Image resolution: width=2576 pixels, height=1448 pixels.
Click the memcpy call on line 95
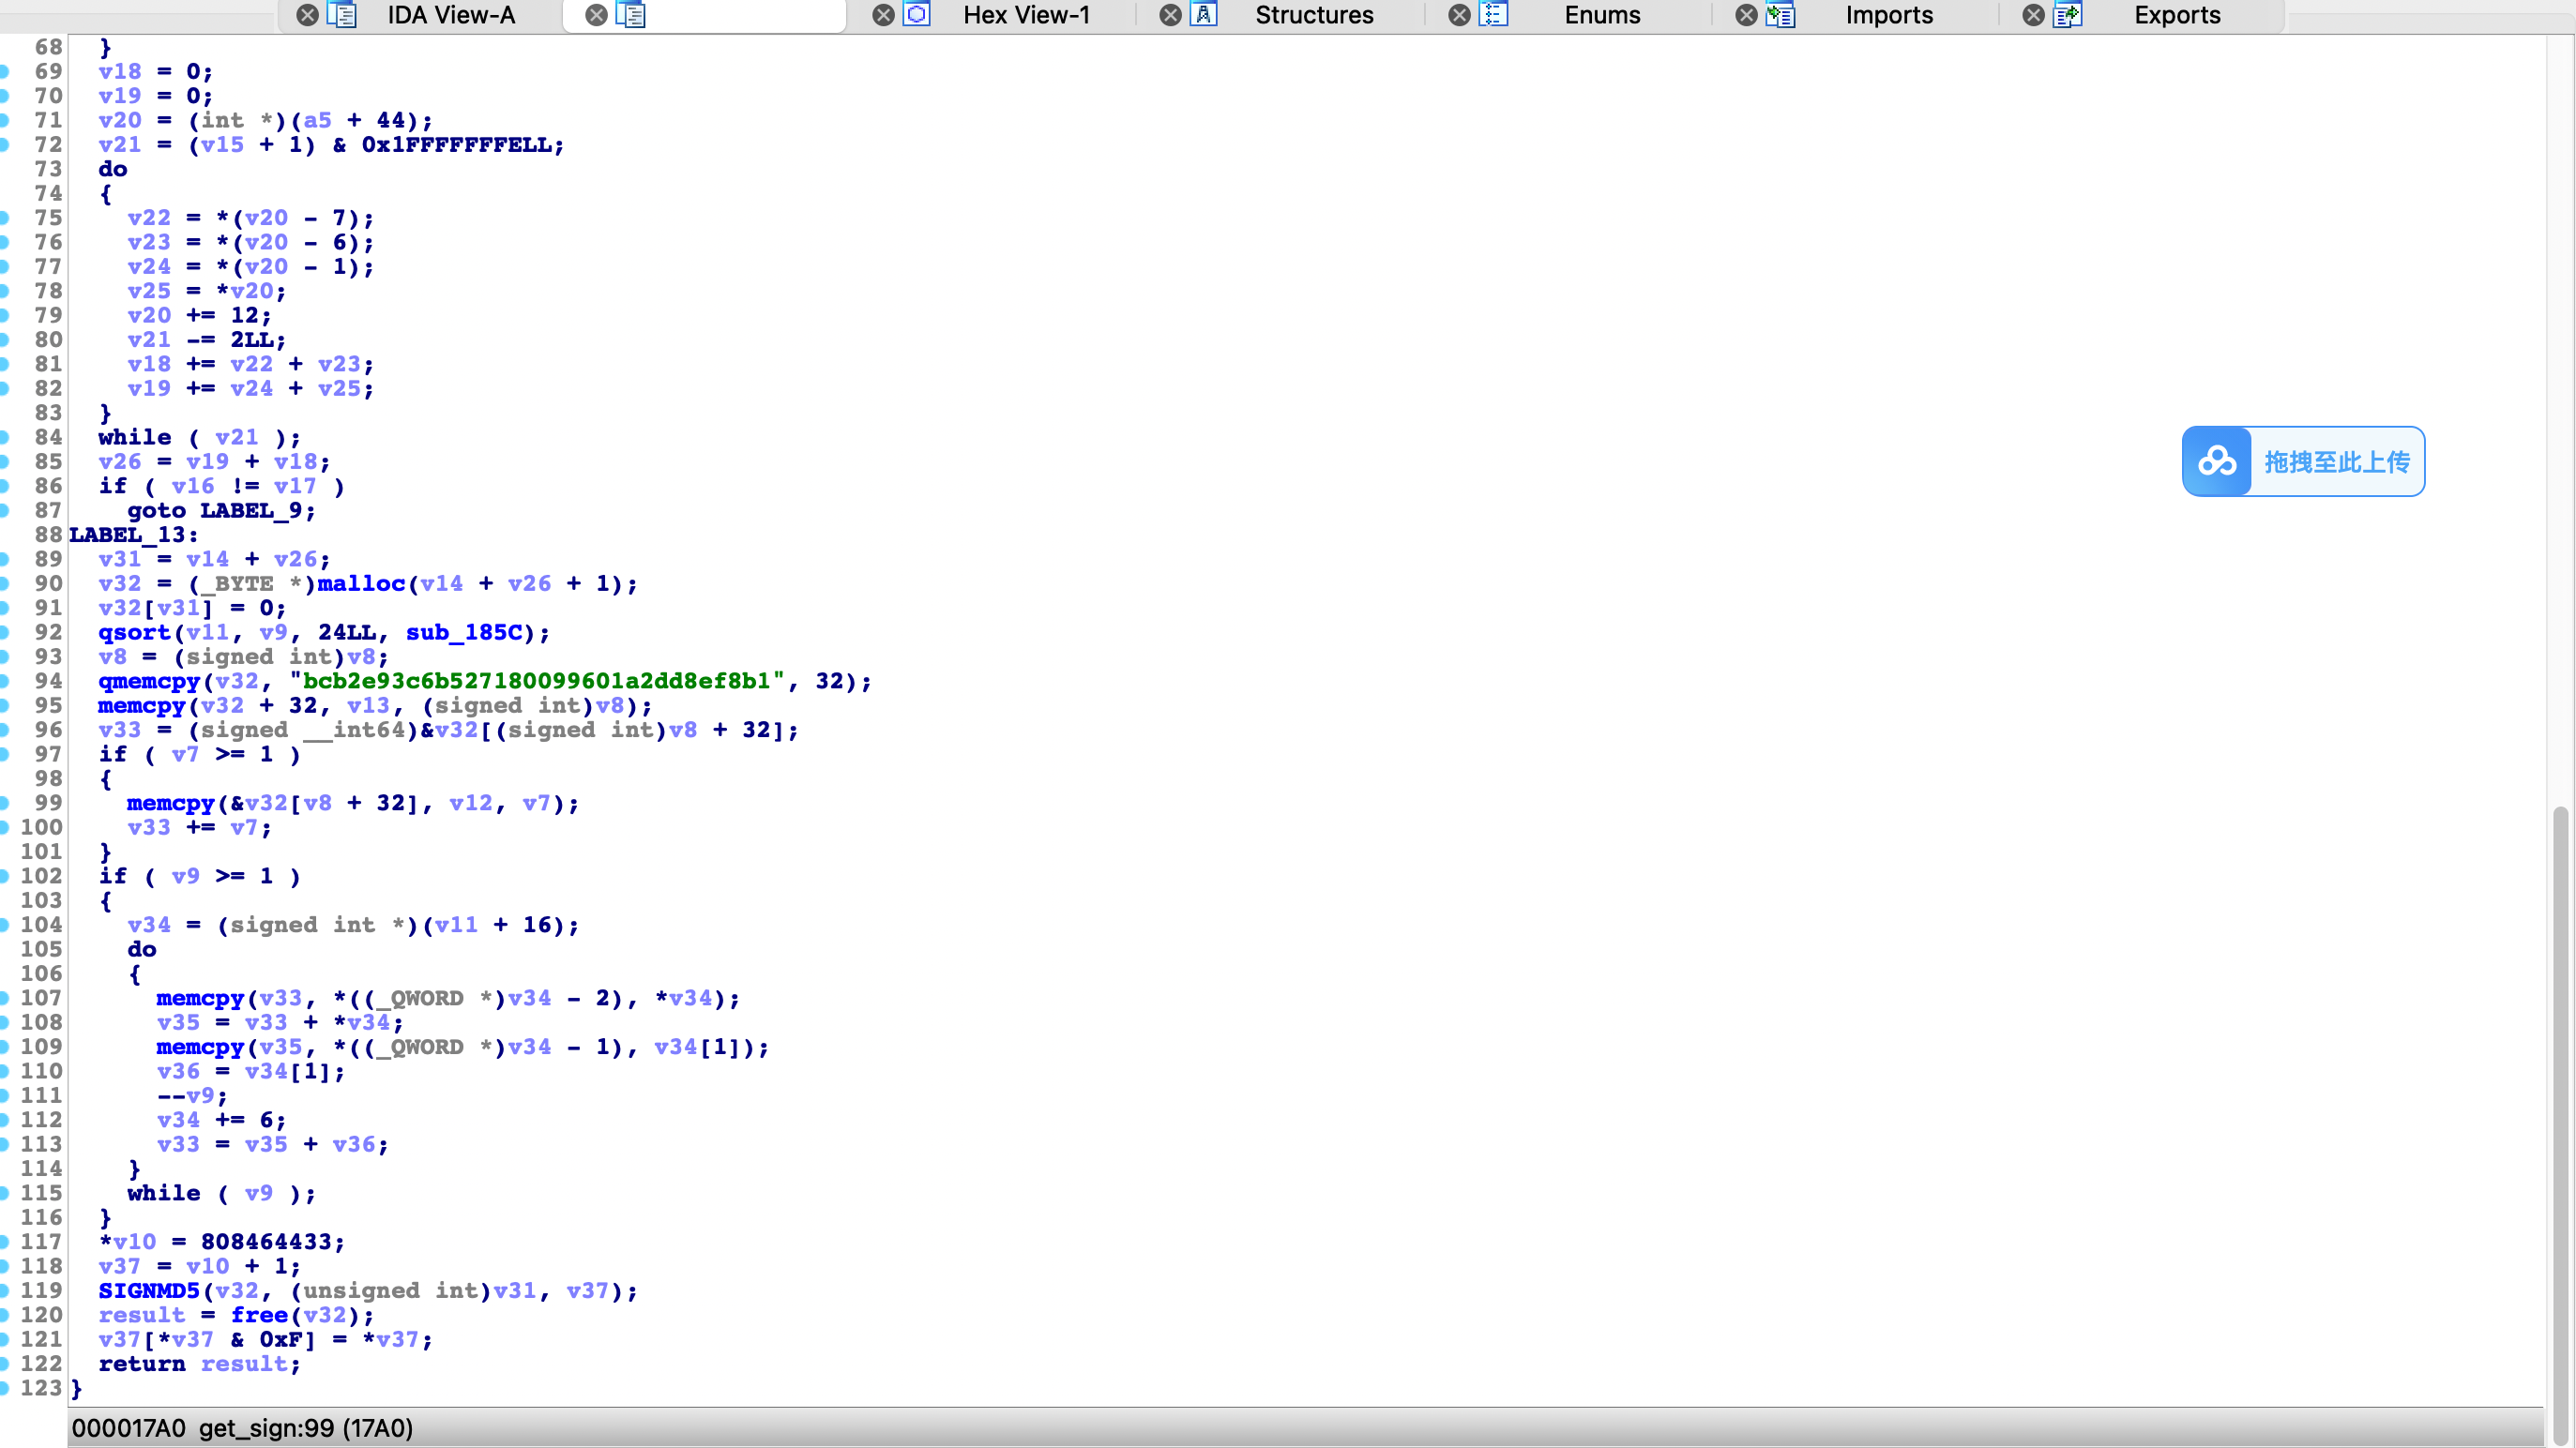point(142,706)
